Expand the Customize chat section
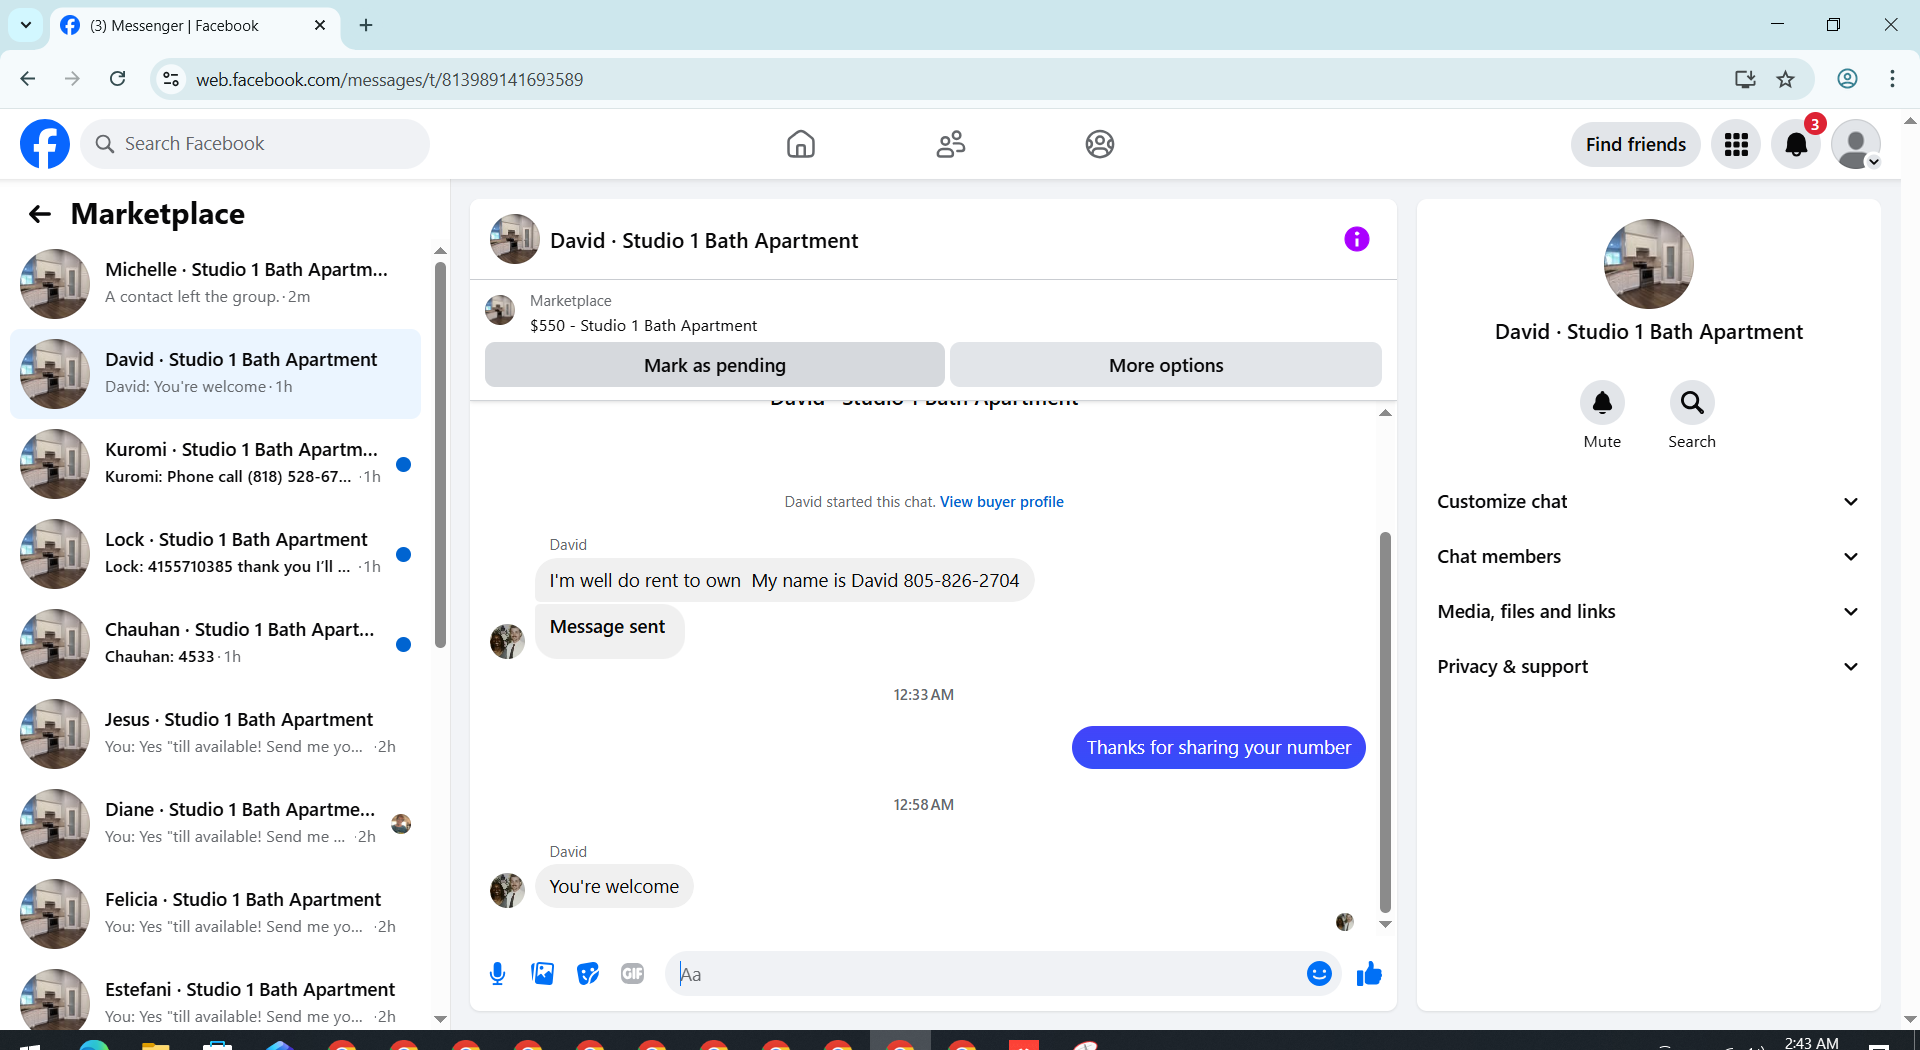1920x1050 pixels. [x=1648, y=502]
